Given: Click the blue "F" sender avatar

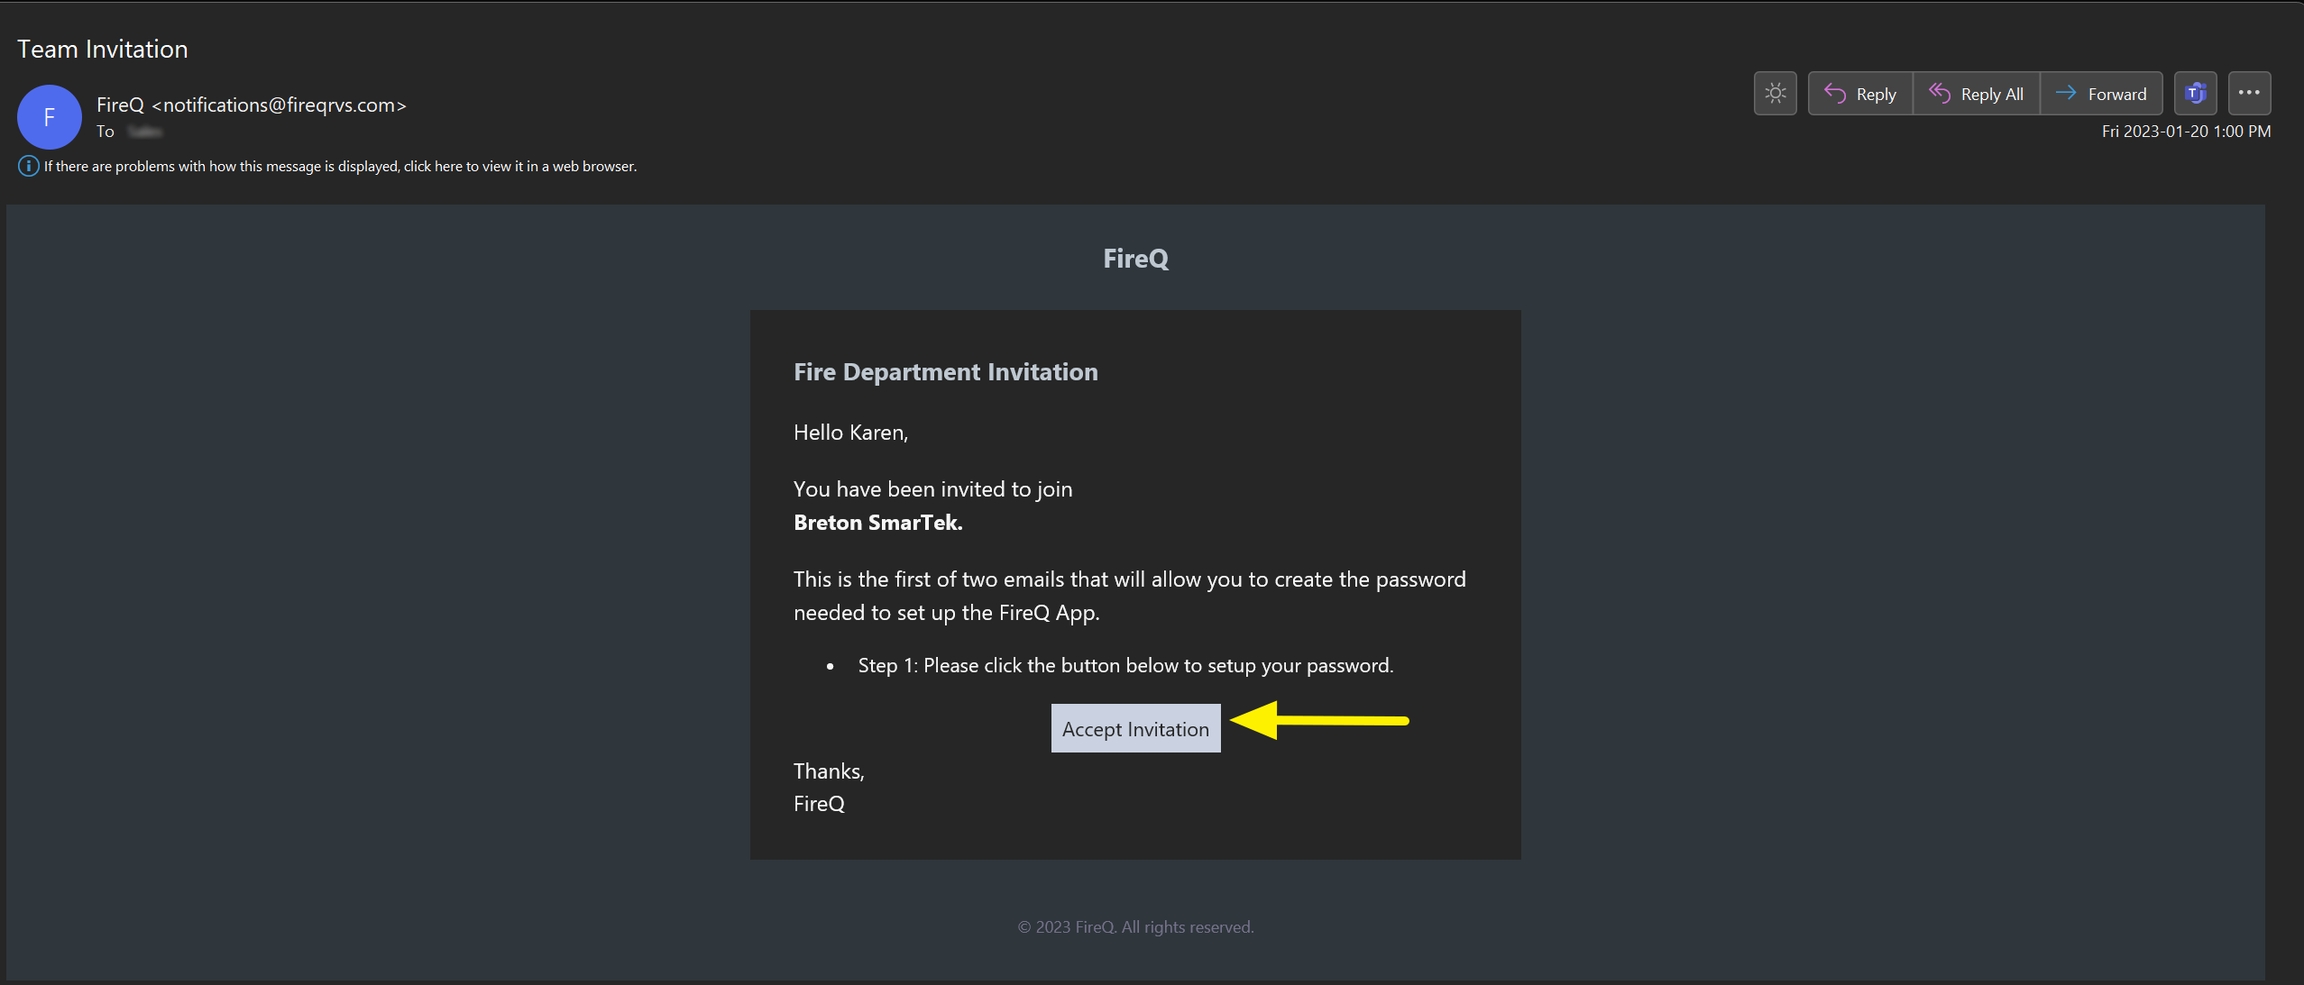Looking at the screenshot, I should [x=49, y=117].
